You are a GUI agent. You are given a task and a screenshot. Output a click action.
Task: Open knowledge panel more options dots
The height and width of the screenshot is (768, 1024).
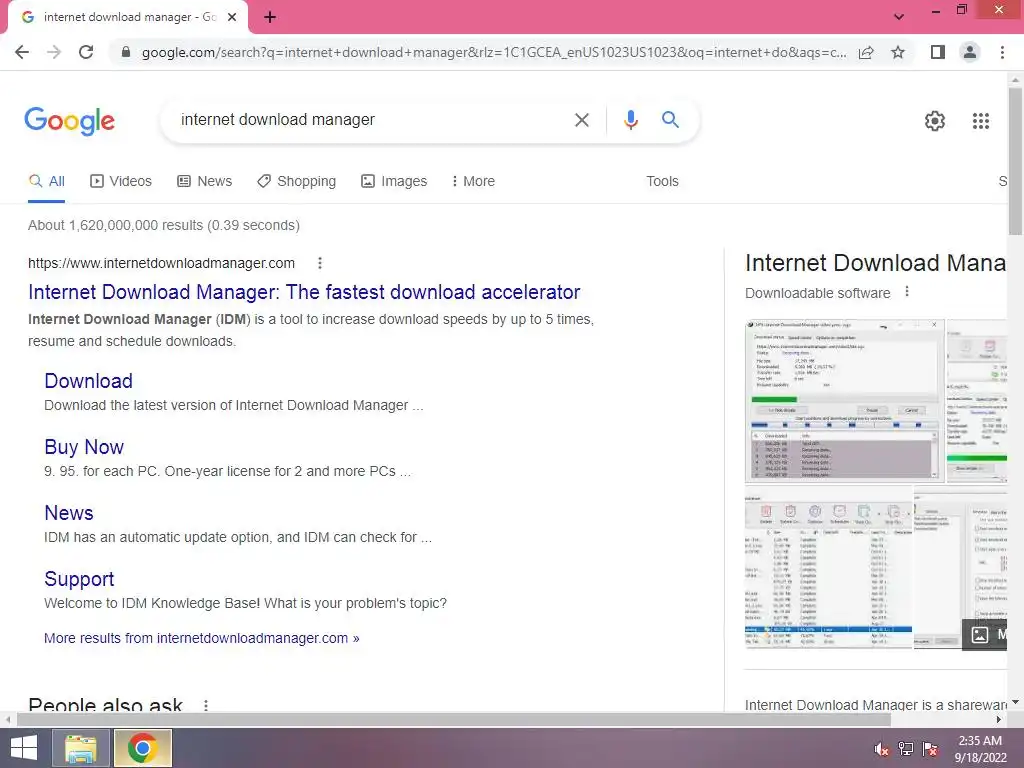pyautogui.click(x=906, y=292)
